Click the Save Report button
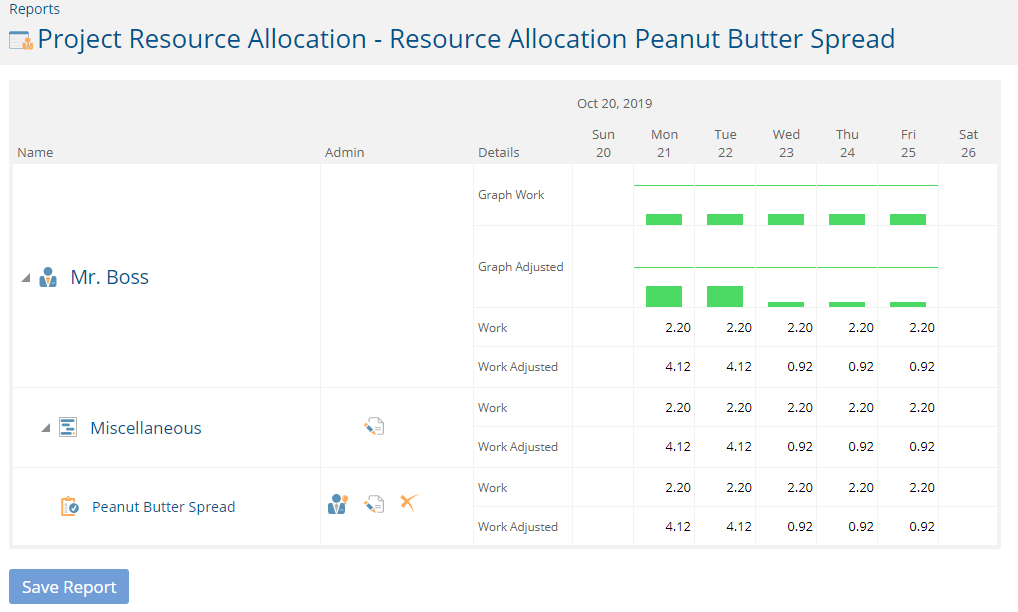The image size is (1018, 612). pyautogui.click(x=69, y=587)
